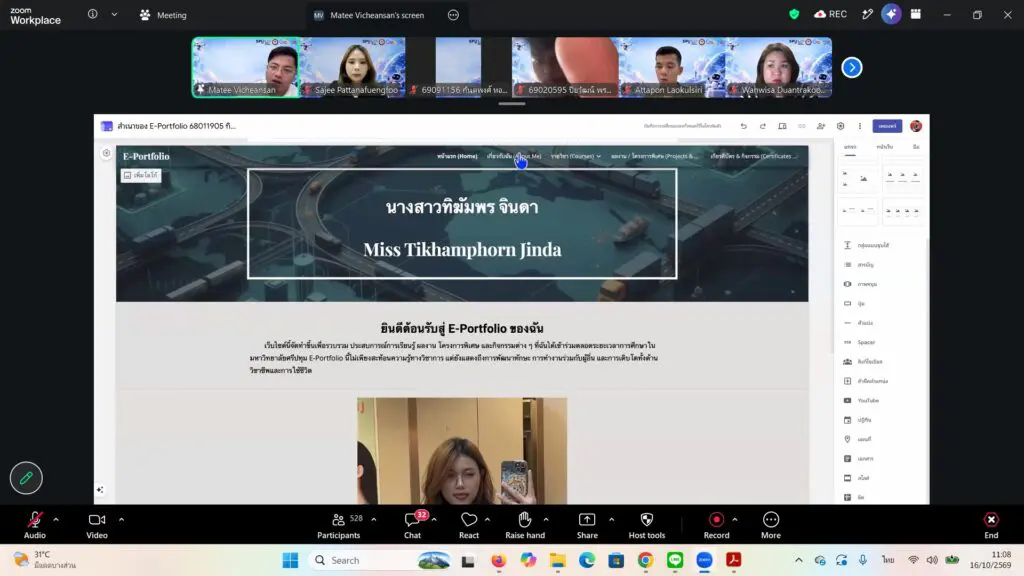This screenshot has height=576, width=1024.
Task: Open the Sites three-dot more menu
Action: click(x=859, y=126)
